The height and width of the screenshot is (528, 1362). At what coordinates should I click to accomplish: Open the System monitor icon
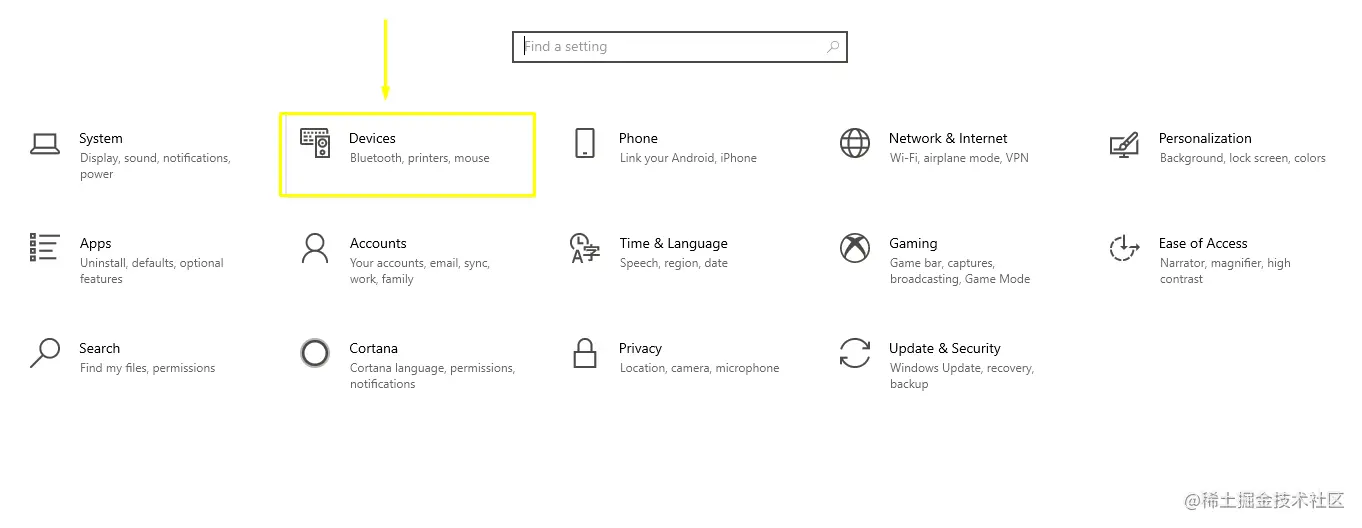(45, 144)
